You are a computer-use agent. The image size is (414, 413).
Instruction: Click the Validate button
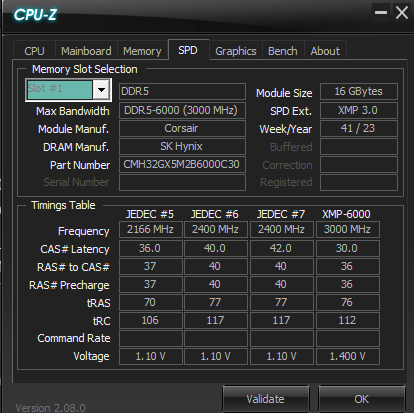point(266,399)
